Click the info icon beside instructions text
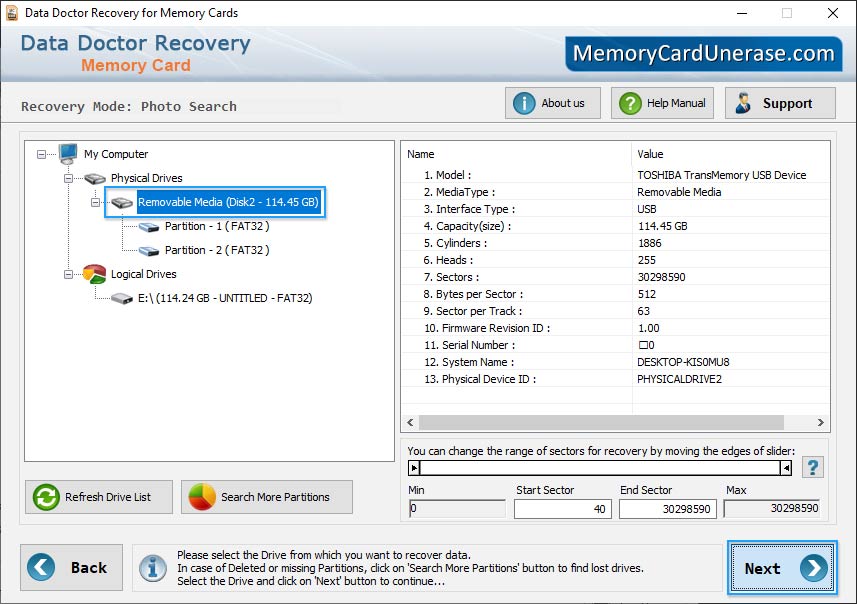 [153, 568]
